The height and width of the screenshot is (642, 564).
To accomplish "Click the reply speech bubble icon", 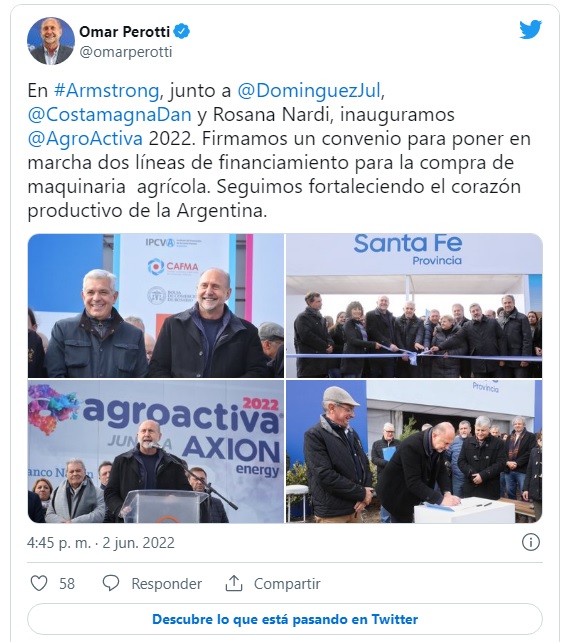I will [x=111, y=583].
